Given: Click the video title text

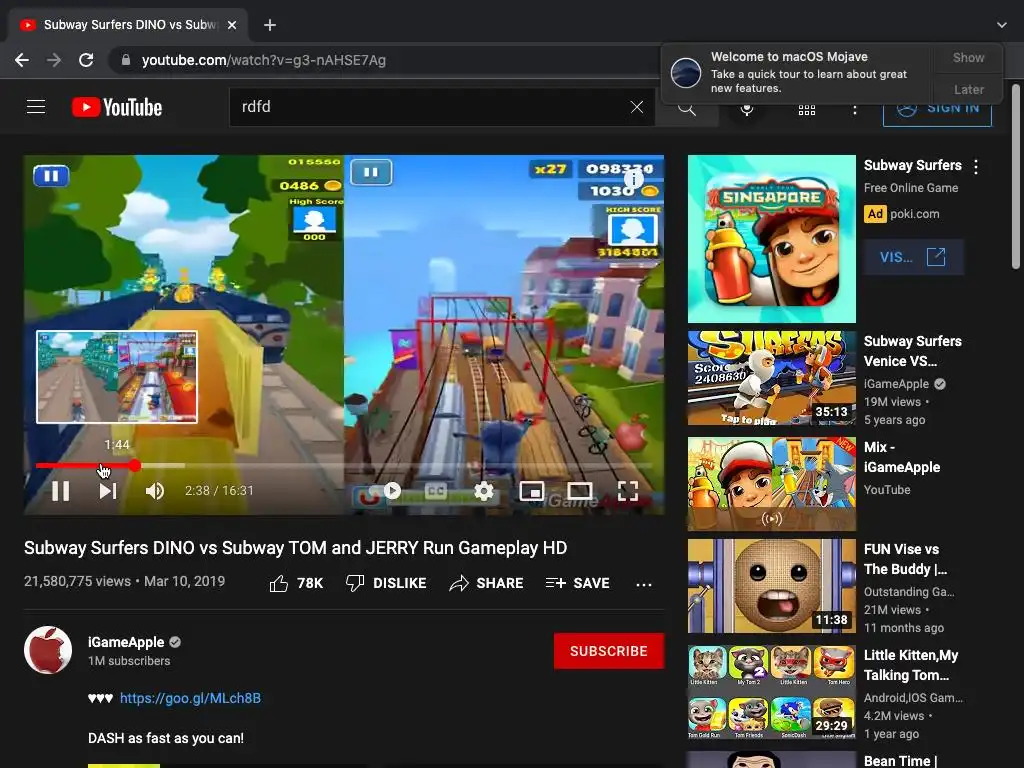Looking at the screenshot, I should coord(295,548).
